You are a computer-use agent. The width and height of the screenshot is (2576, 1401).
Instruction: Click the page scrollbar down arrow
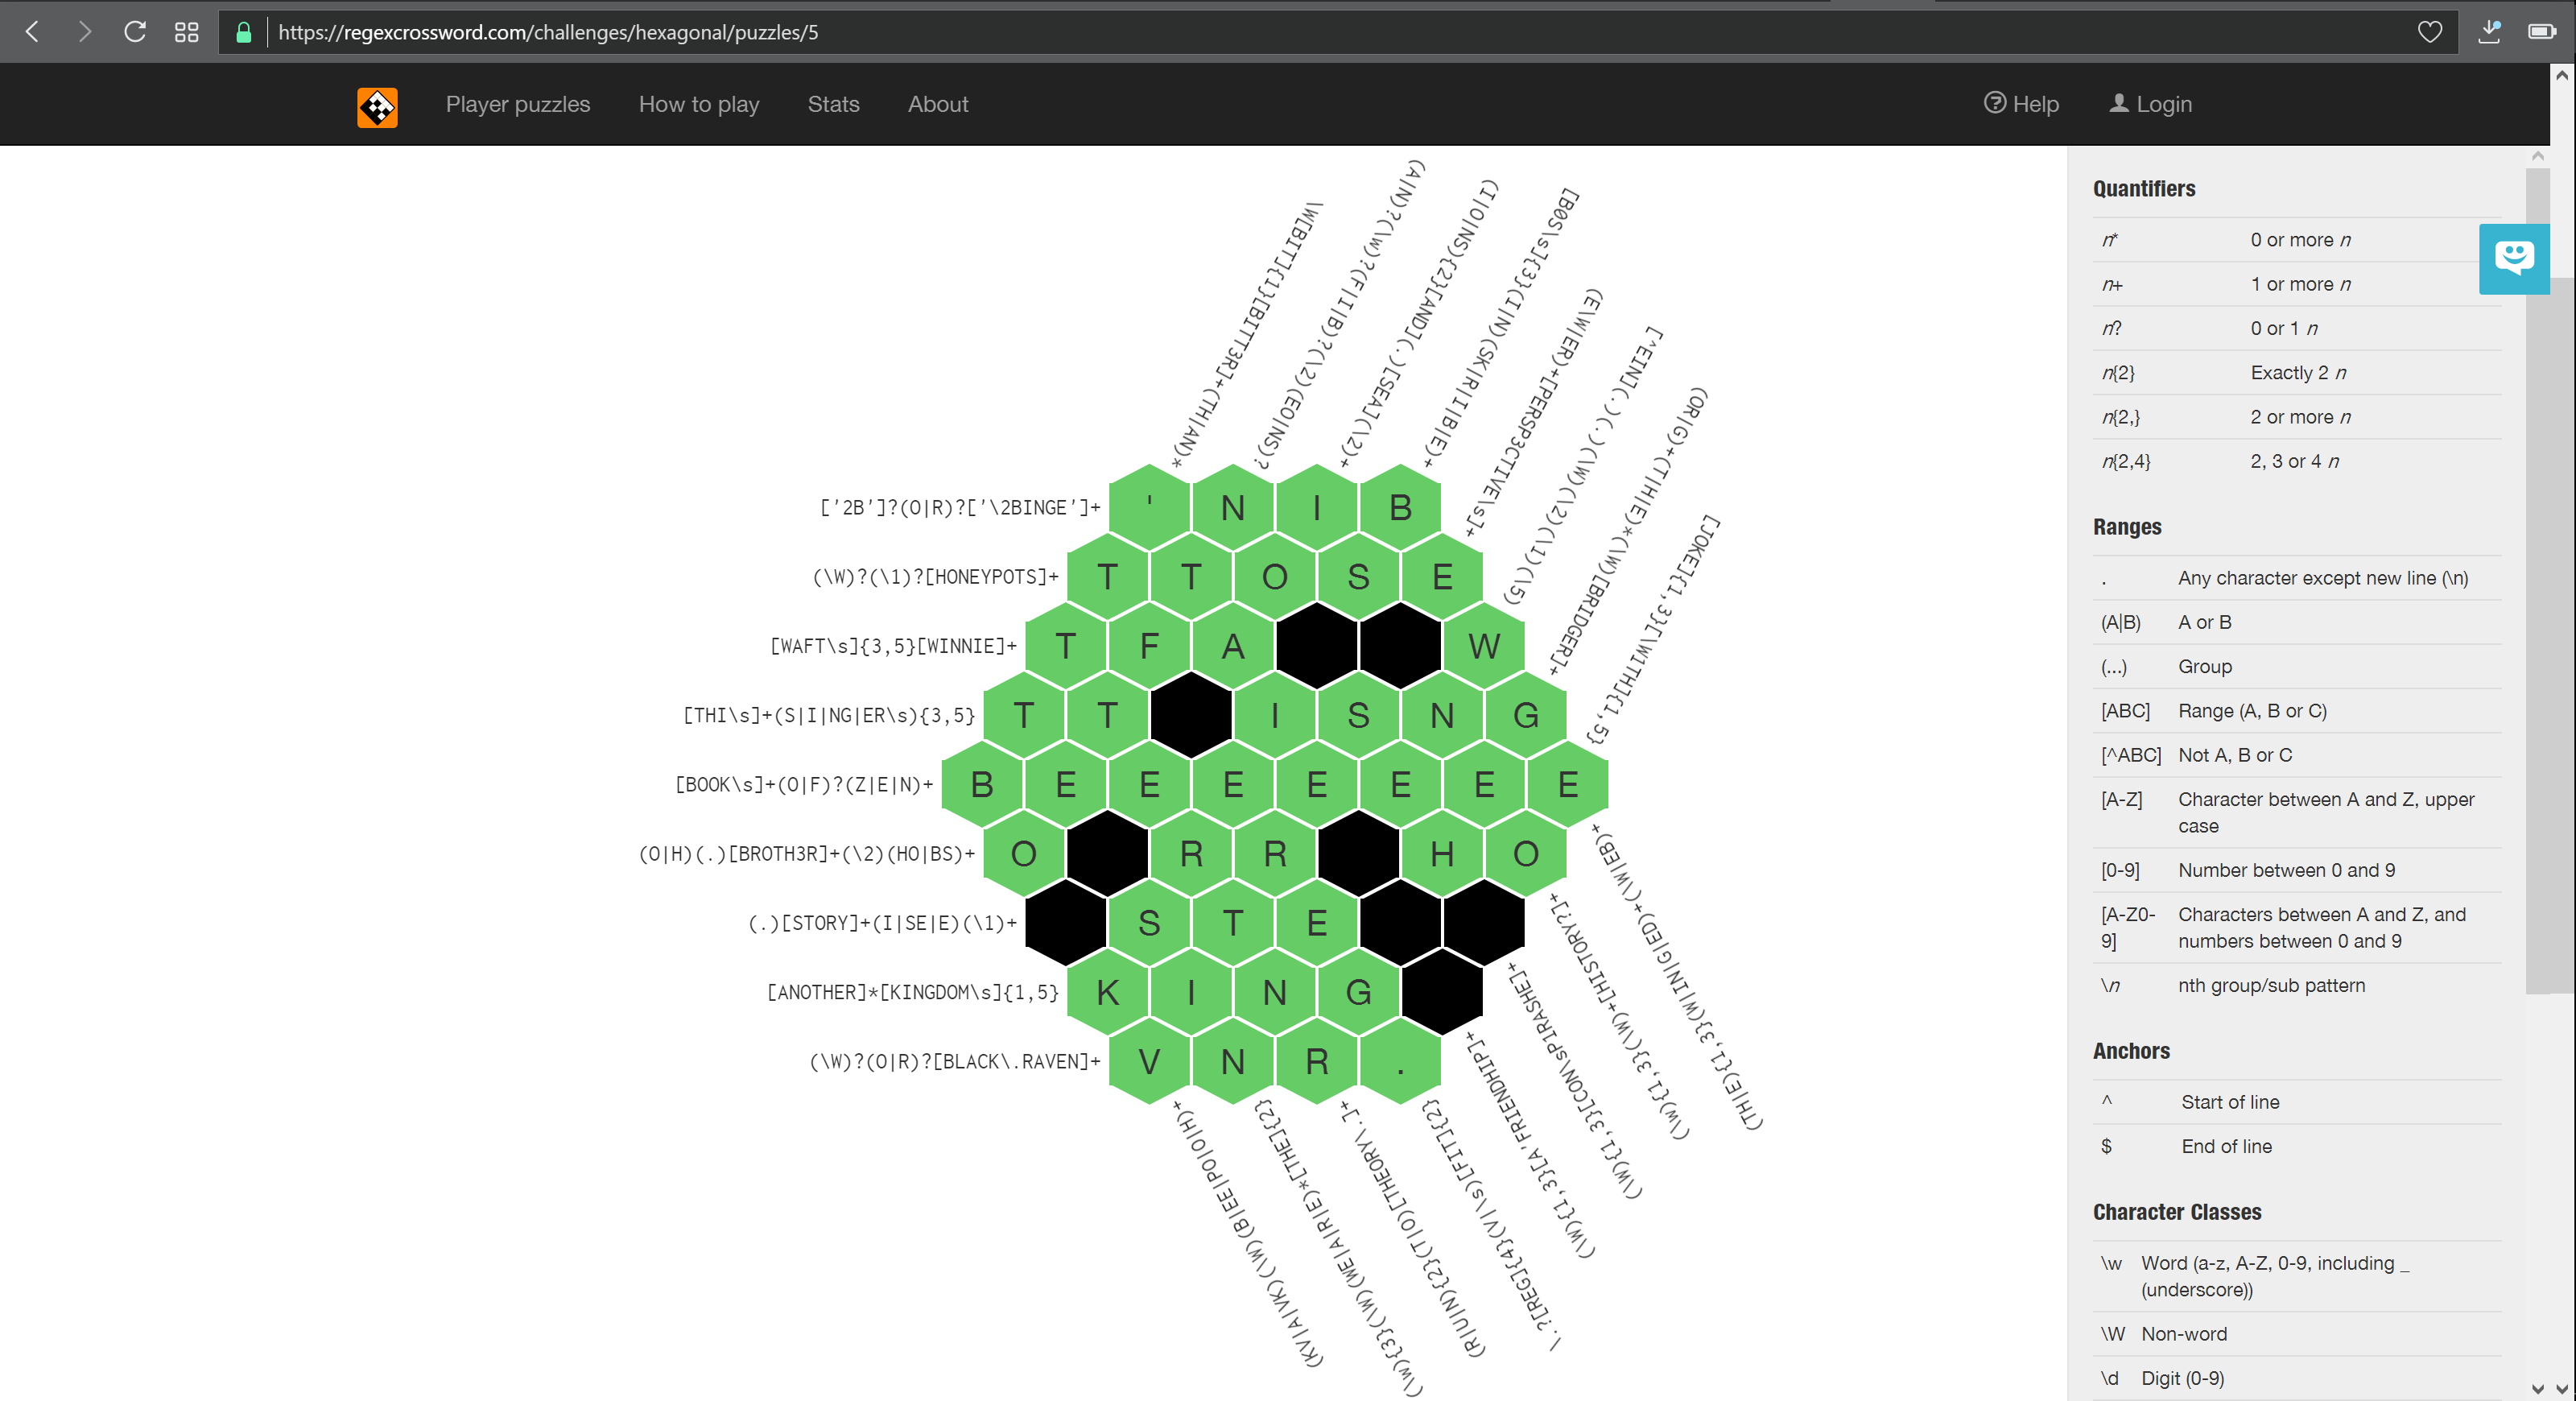2562,1388
